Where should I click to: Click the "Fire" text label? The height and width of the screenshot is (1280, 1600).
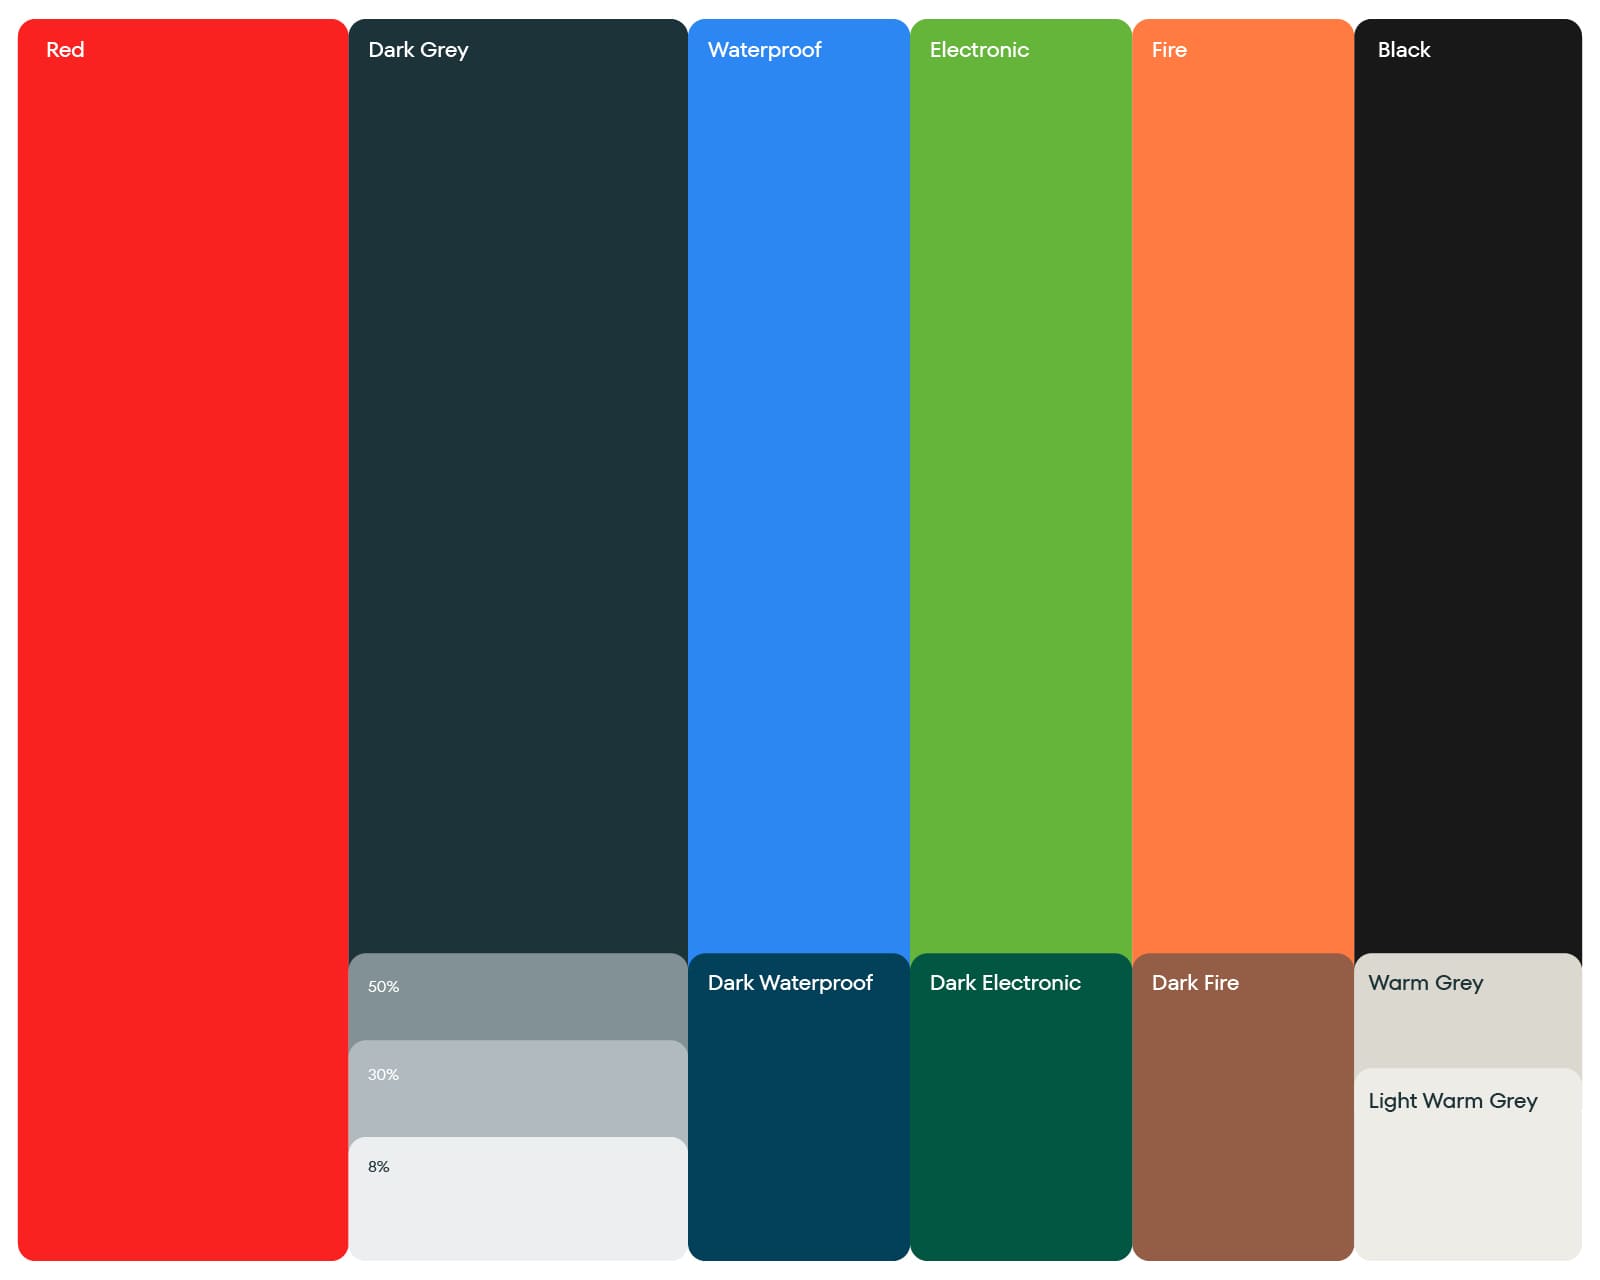1169,50
